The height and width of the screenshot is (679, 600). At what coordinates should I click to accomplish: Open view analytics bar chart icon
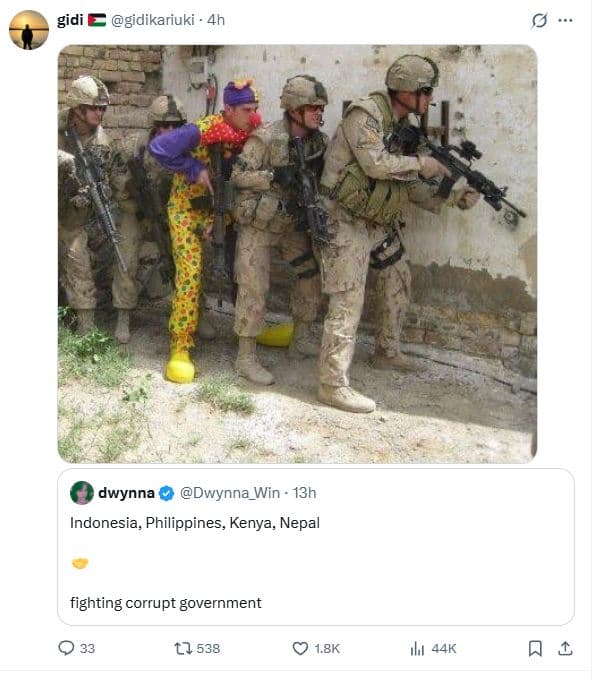417,648
